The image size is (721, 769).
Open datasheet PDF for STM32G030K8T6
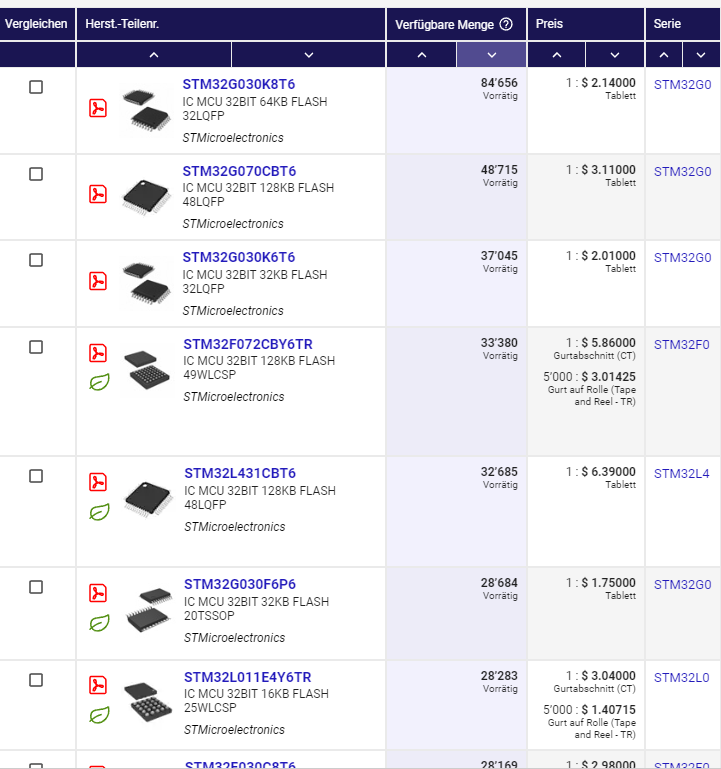(x=98, y=108)
